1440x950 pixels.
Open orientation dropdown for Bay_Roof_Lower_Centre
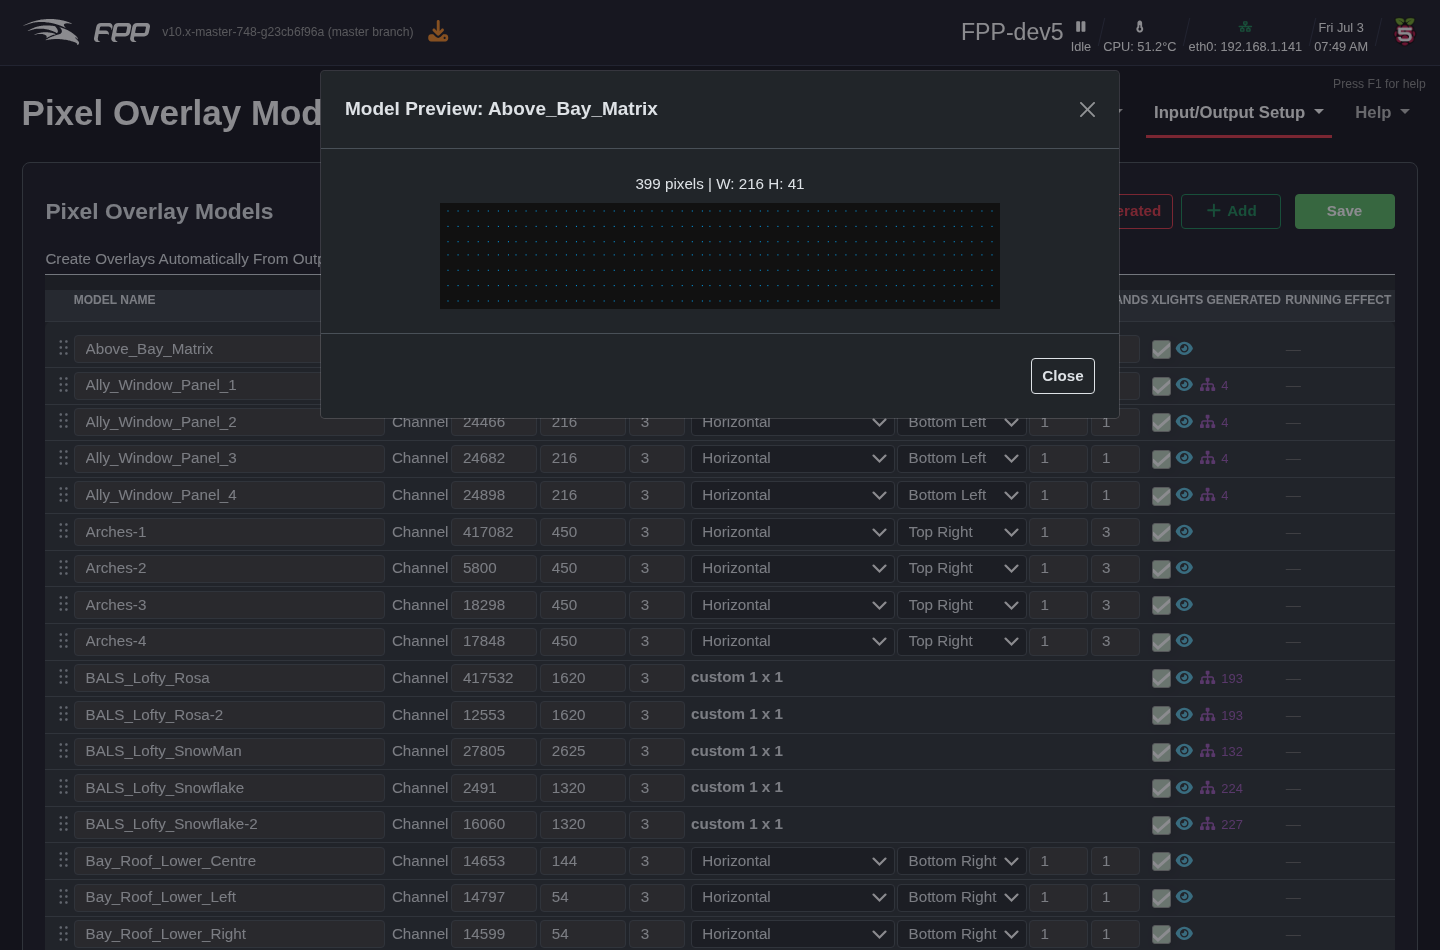pos(792,861)
